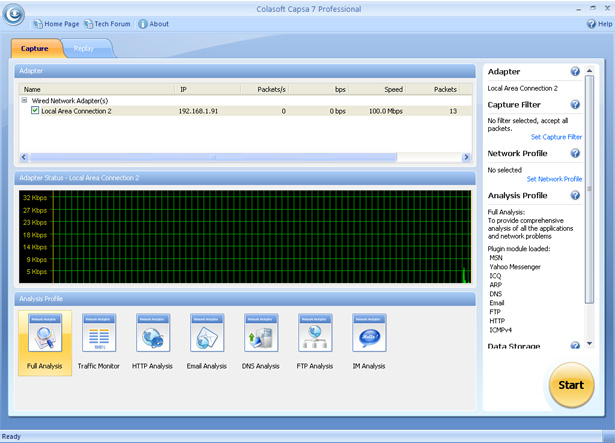Select the IP address 192.168.1.91 cell
Viewport: 615px width, 443px height.
[198, 111]
